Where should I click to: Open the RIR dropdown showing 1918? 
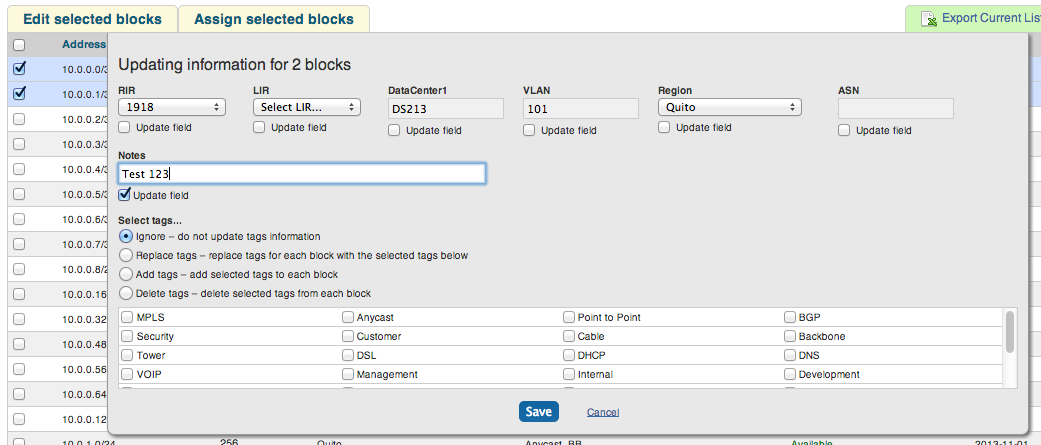[x=171, y=107]
